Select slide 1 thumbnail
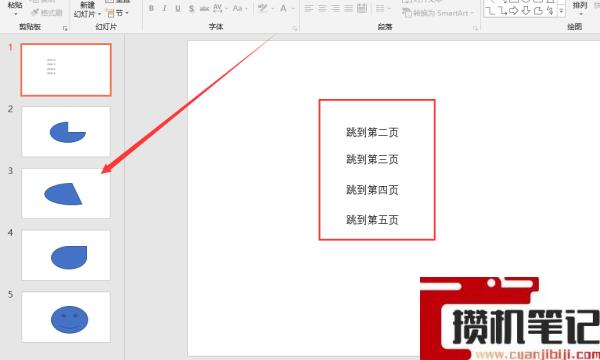This screenshot has height=360, width=600. tap(66, 70)
